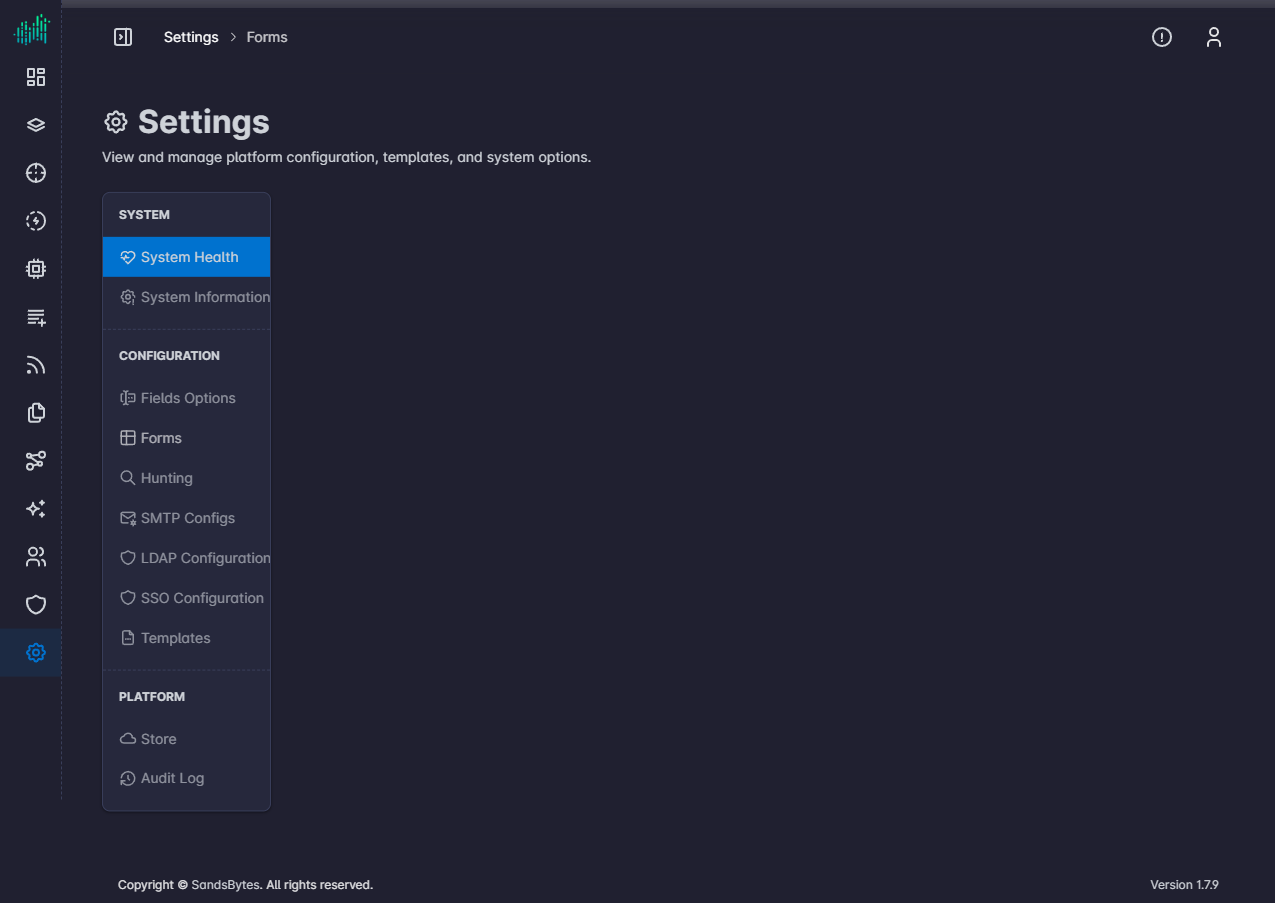The image size is (1275, 903).
Task: Click the magnifier icon beside Hunting
Action: point(127,478)
